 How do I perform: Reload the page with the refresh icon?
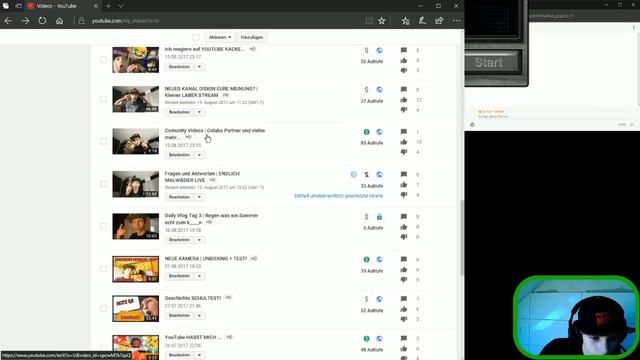[42, 21]
